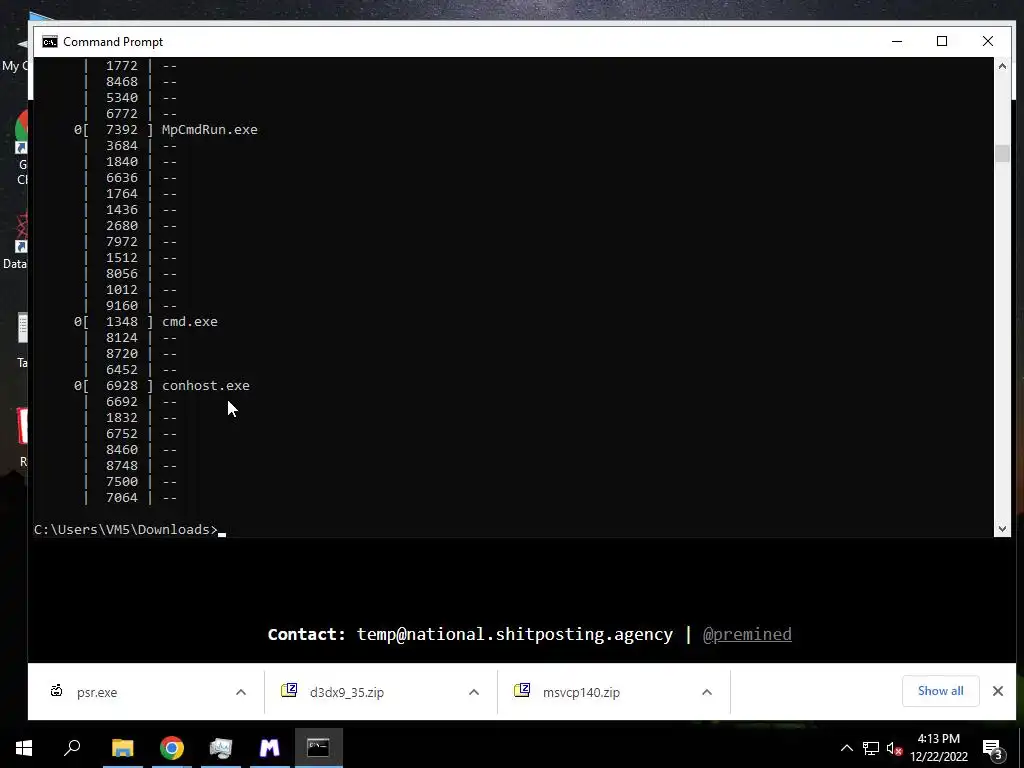Screen dimensions: 1024x768
Task: Click PID 7392 in the output
Action: point(122,129)
